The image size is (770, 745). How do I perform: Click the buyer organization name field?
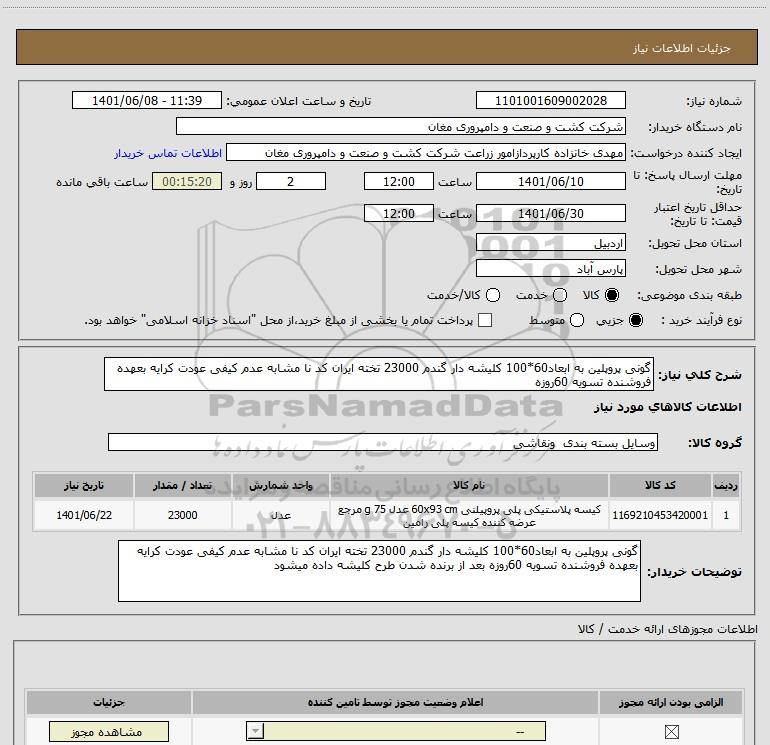[x=400, y=127]
